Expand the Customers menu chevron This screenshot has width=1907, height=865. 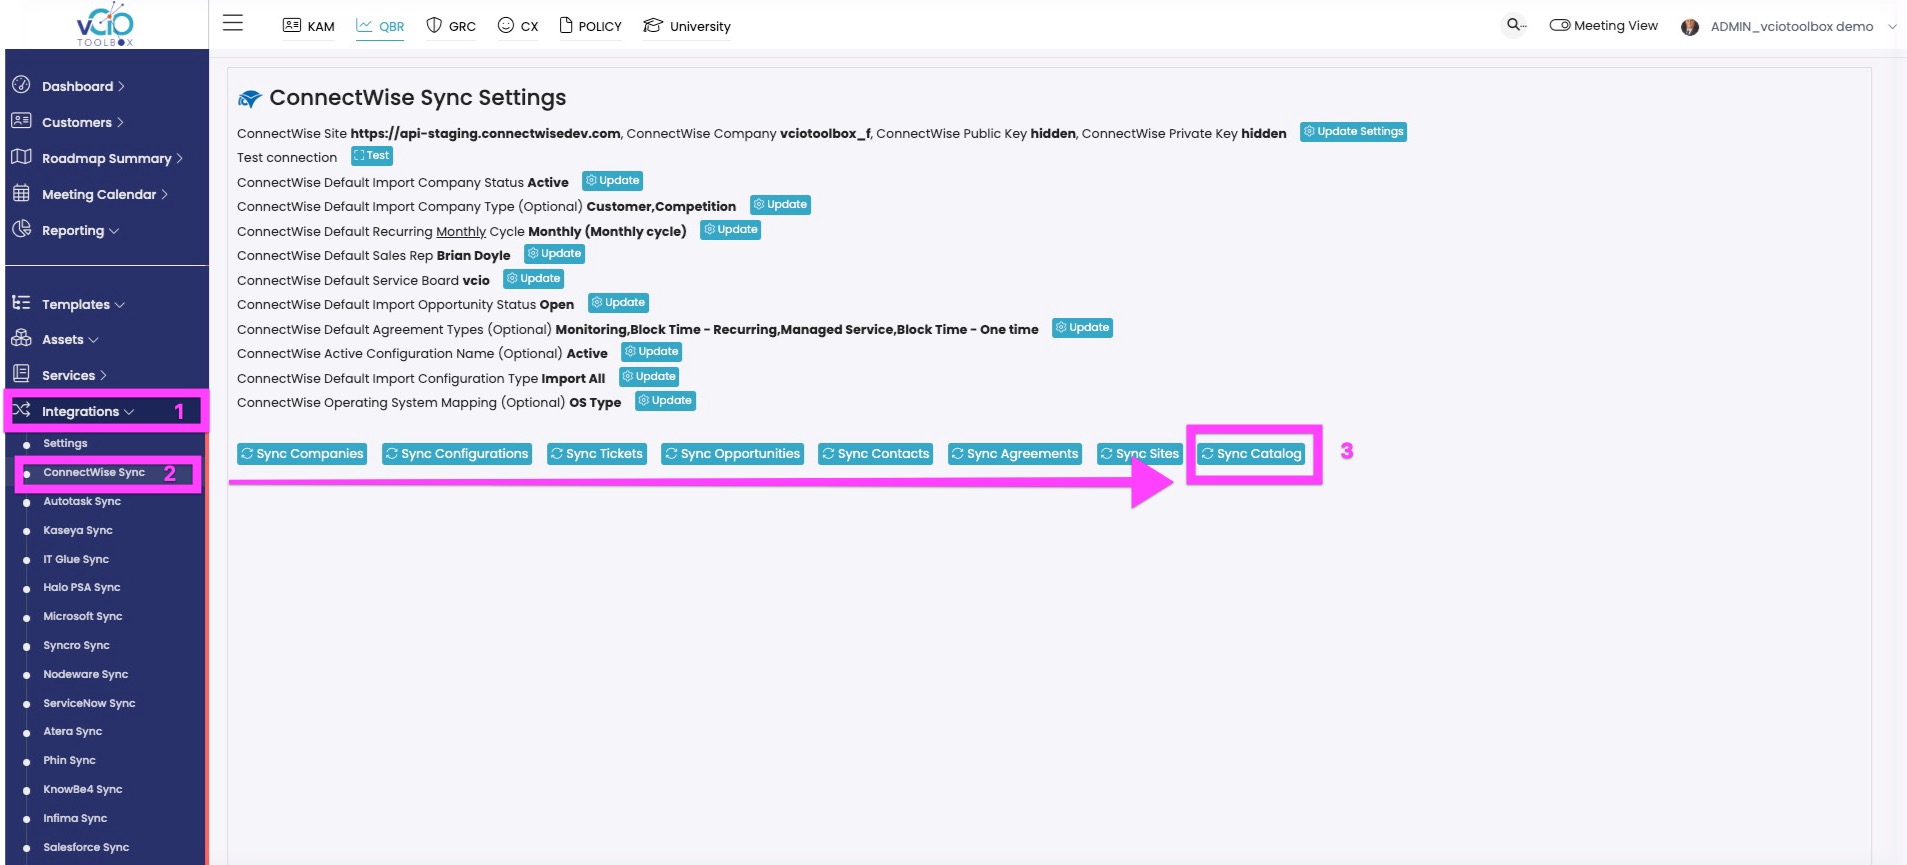tap(120, 122)
